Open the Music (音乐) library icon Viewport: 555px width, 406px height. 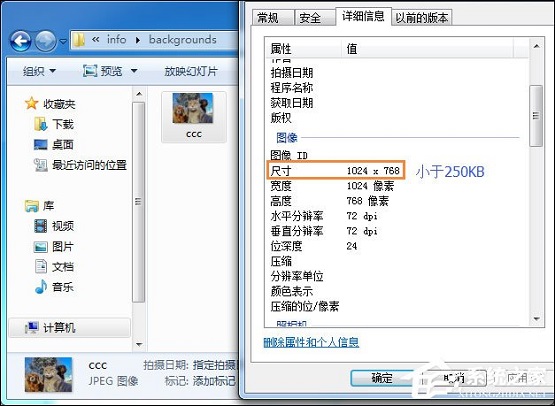40,286
